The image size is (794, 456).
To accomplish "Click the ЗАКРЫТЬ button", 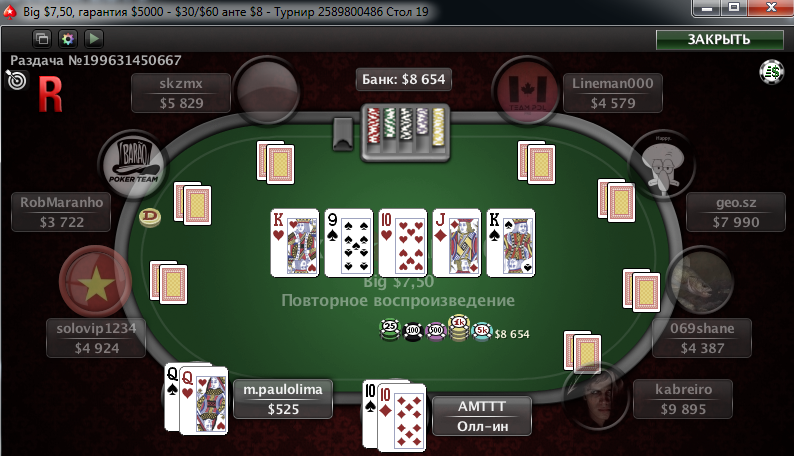I will click(x=719, y=39).
